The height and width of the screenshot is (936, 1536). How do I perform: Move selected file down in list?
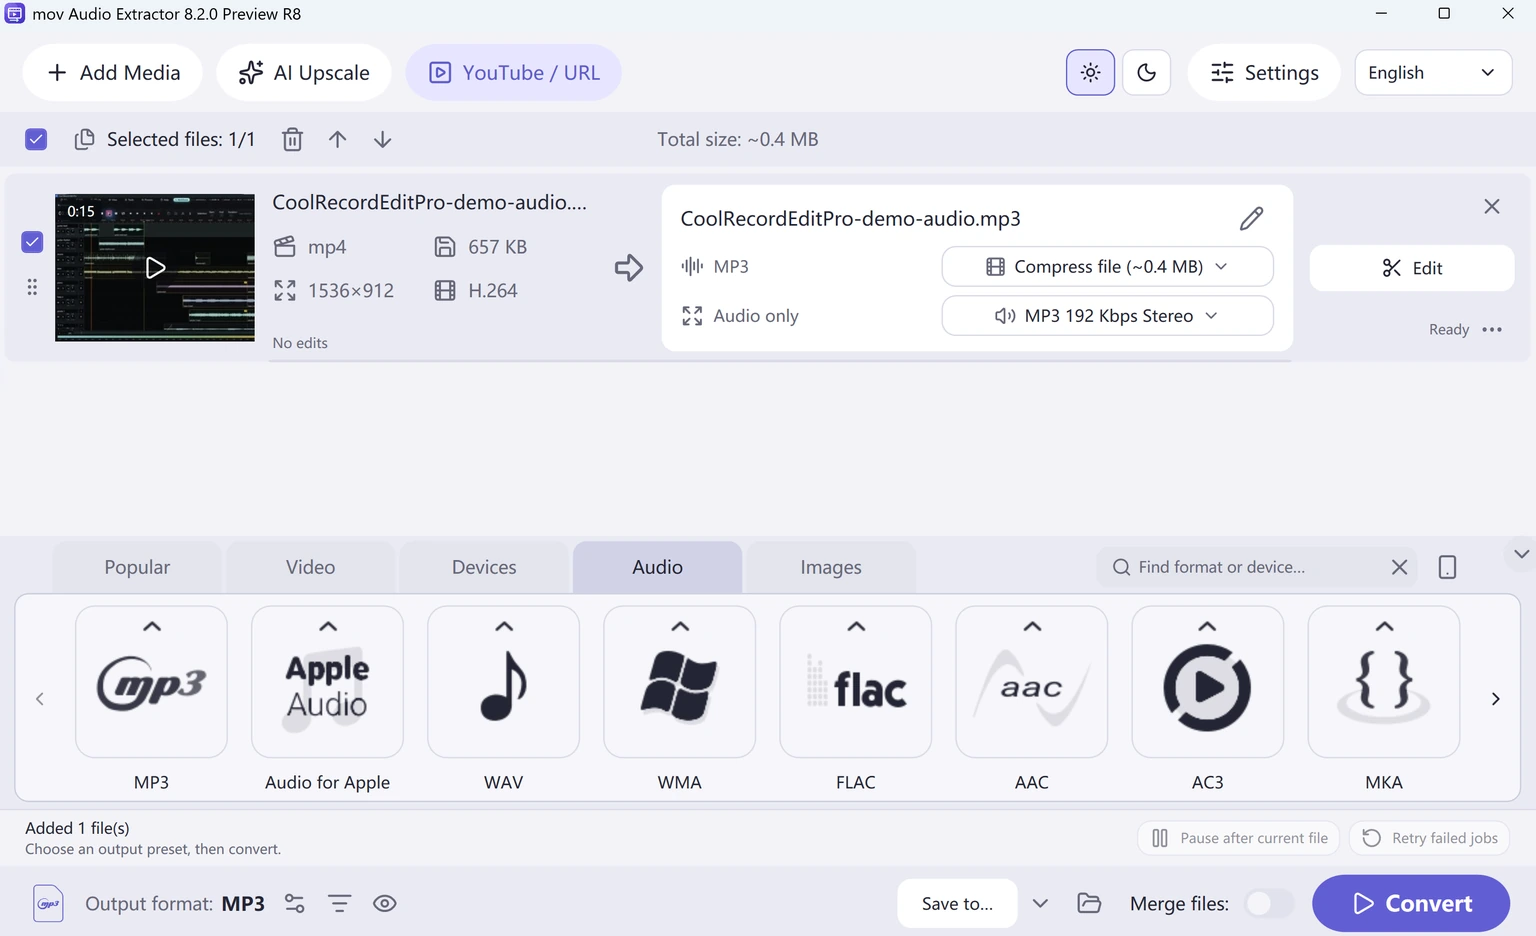tap(382, 139)
